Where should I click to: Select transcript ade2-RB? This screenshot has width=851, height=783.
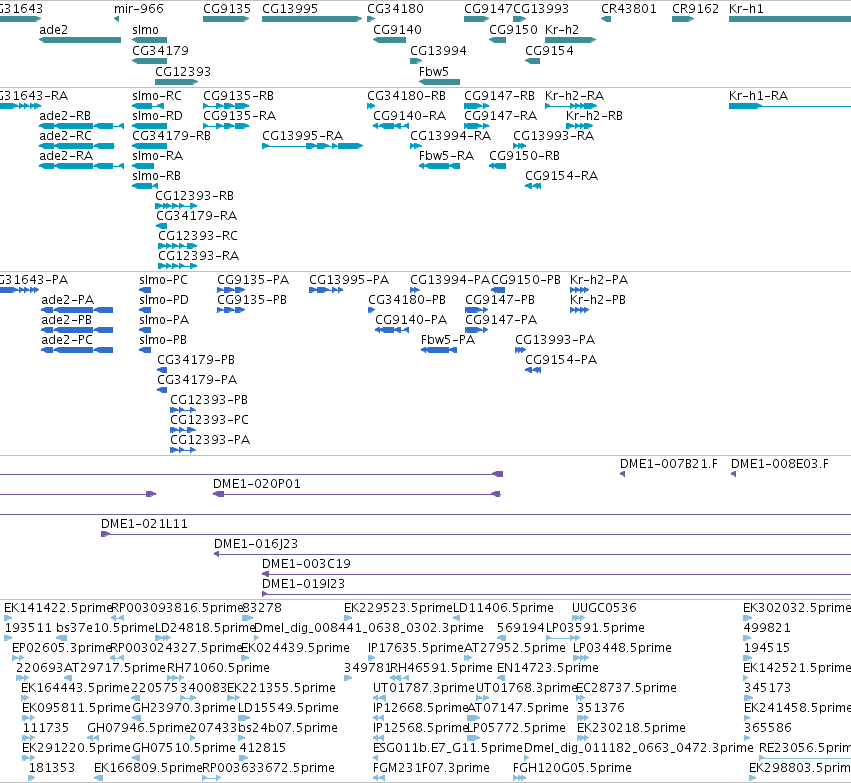tap(65, 116)
